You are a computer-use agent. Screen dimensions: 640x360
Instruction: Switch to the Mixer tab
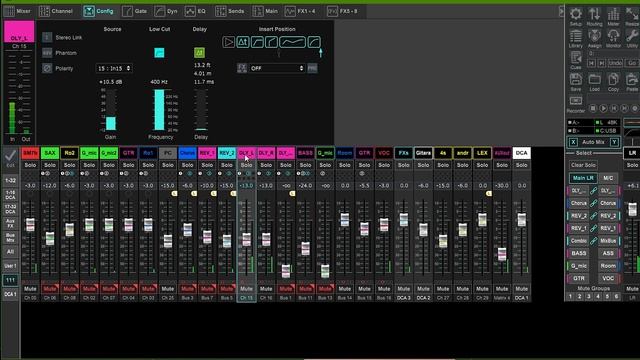(x=17, y=11)
